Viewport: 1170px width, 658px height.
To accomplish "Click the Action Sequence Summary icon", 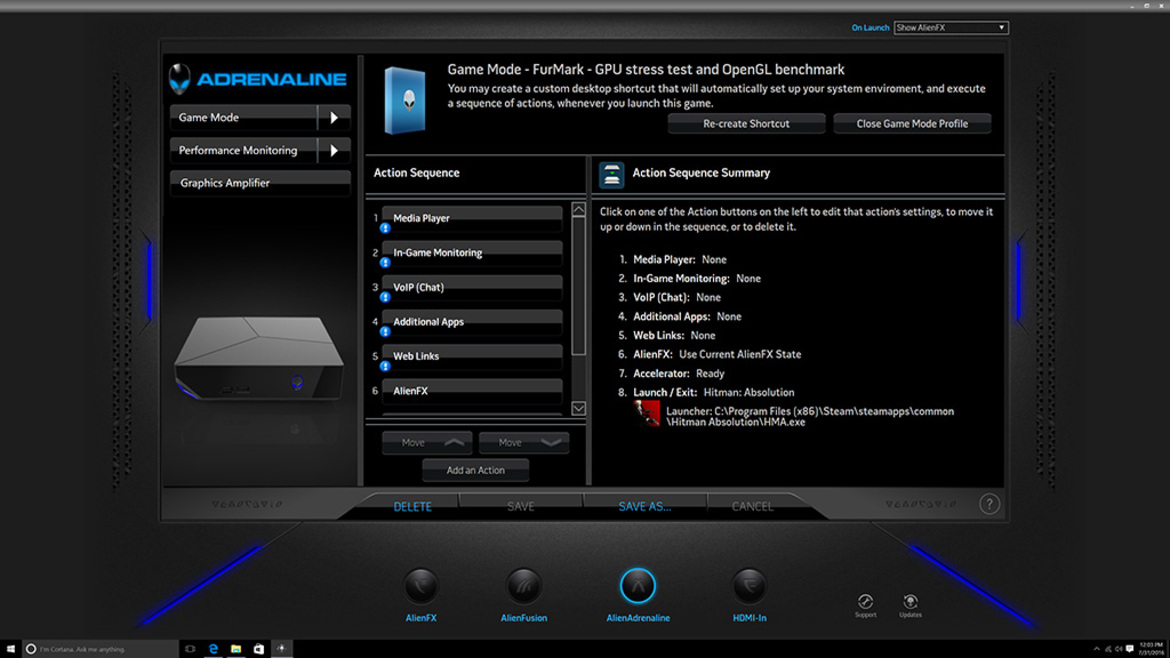I will [x=611, y=175].
